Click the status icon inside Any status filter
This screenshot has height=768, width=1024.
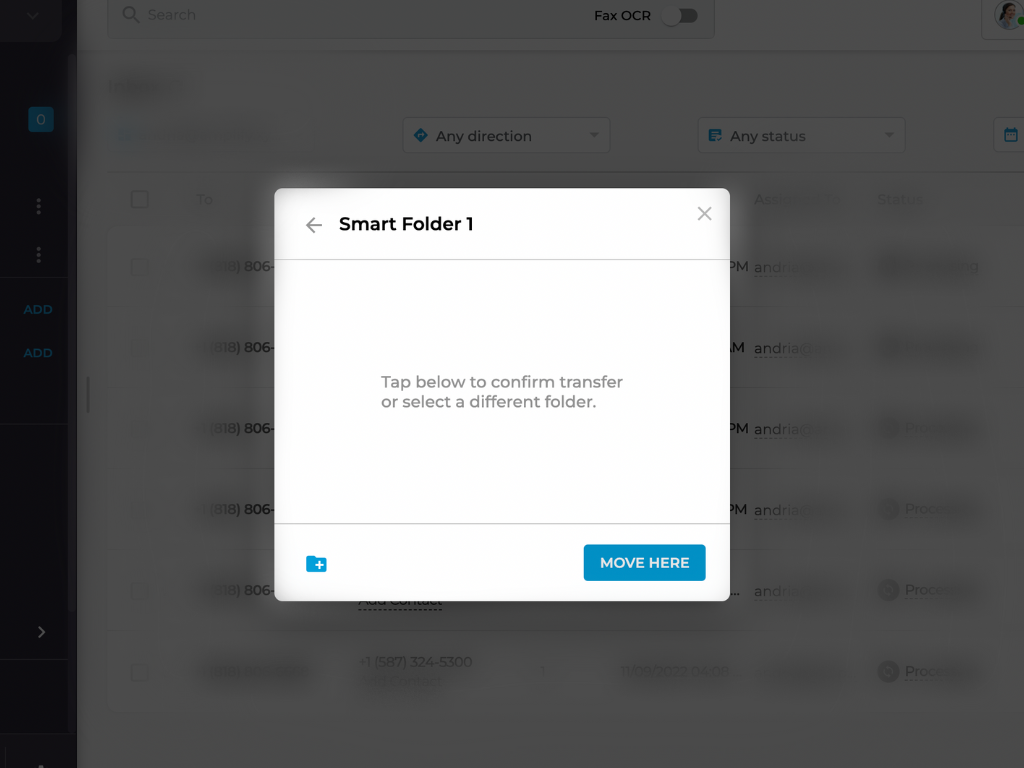pyautogui.click(x=713, y=134)
